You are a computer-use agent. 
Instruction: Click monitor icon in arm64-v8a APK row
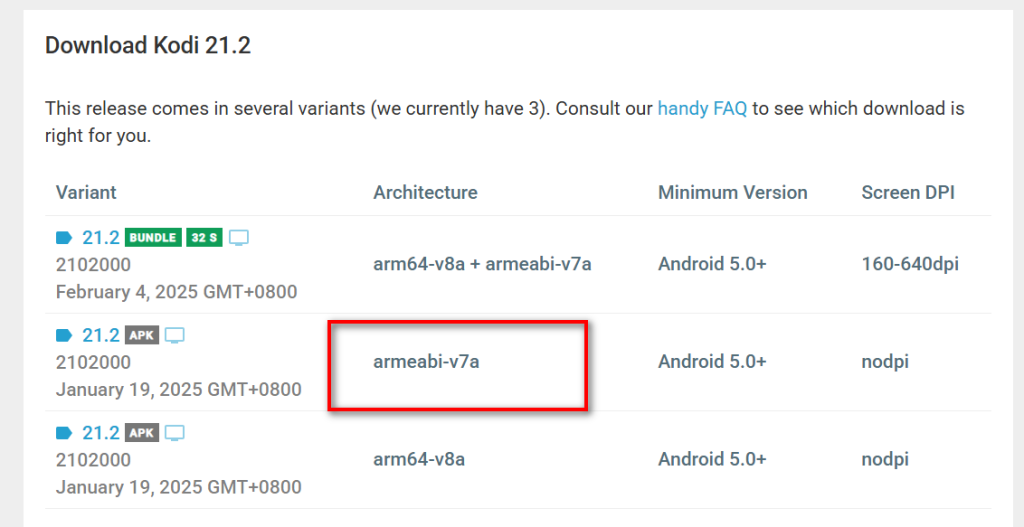[175, 433]
